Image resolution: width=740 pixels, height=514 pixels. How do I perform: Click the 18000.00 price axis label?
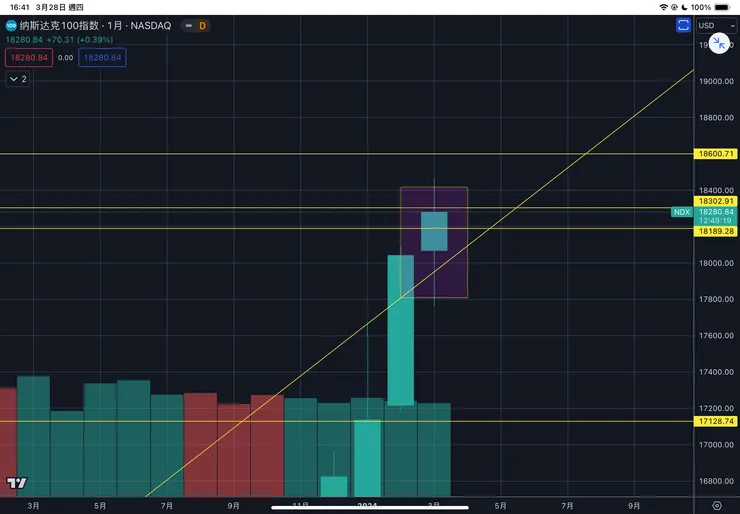[x=716, y=263]
